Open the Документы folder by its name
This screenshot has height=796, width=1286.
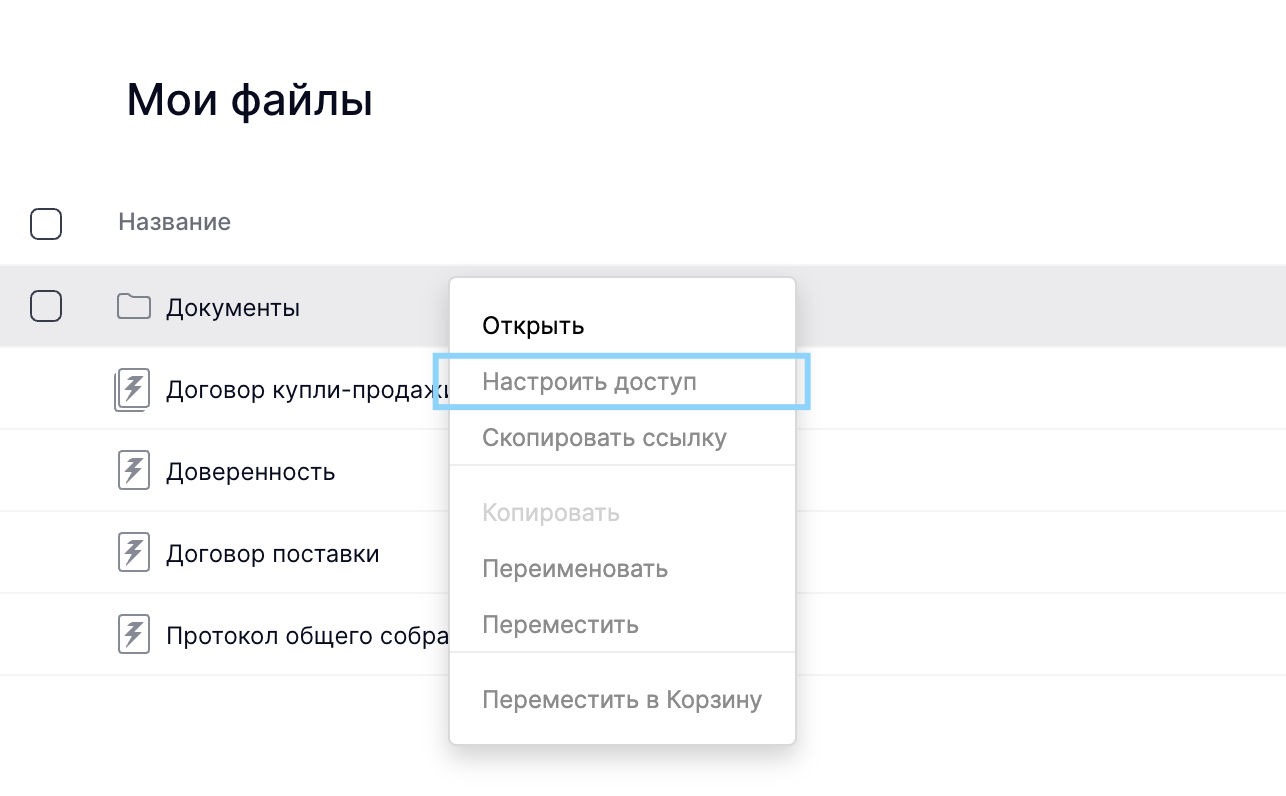point(233,307)
